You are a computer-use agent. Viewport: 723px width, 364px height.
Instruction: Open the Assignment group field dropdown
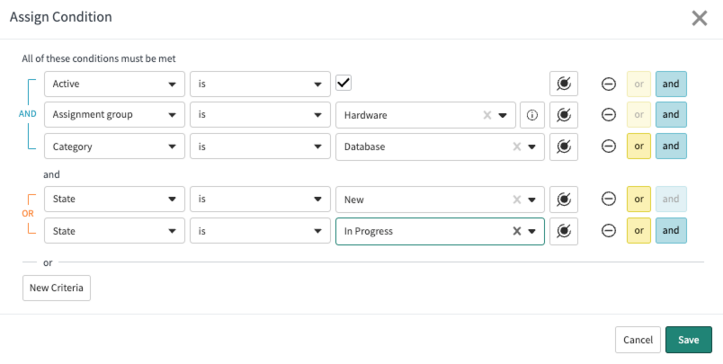114,115
